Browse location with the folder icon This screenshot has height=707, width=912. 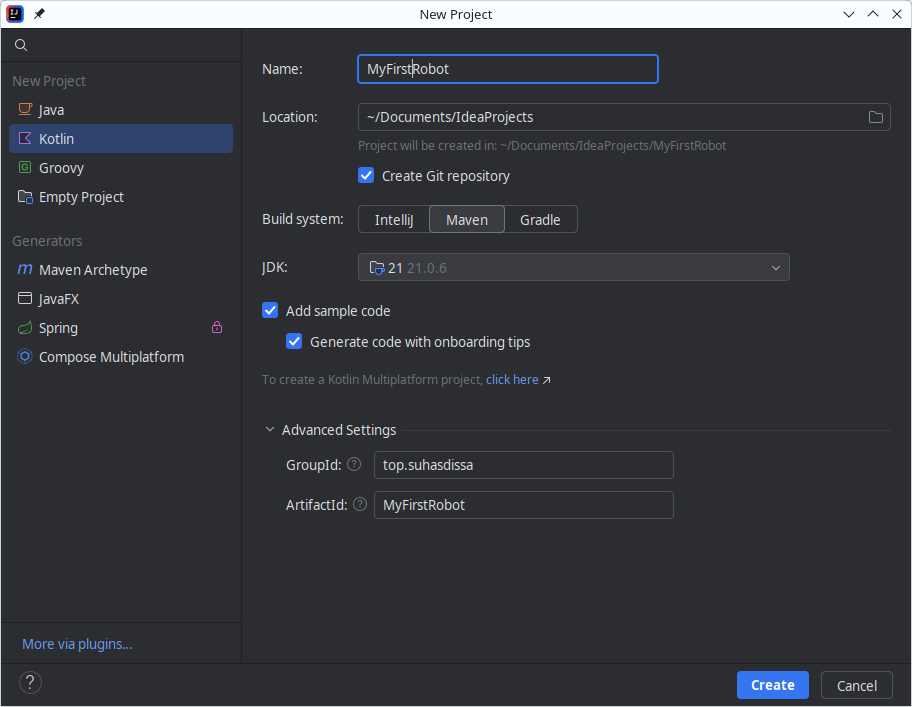pos(875,117)
